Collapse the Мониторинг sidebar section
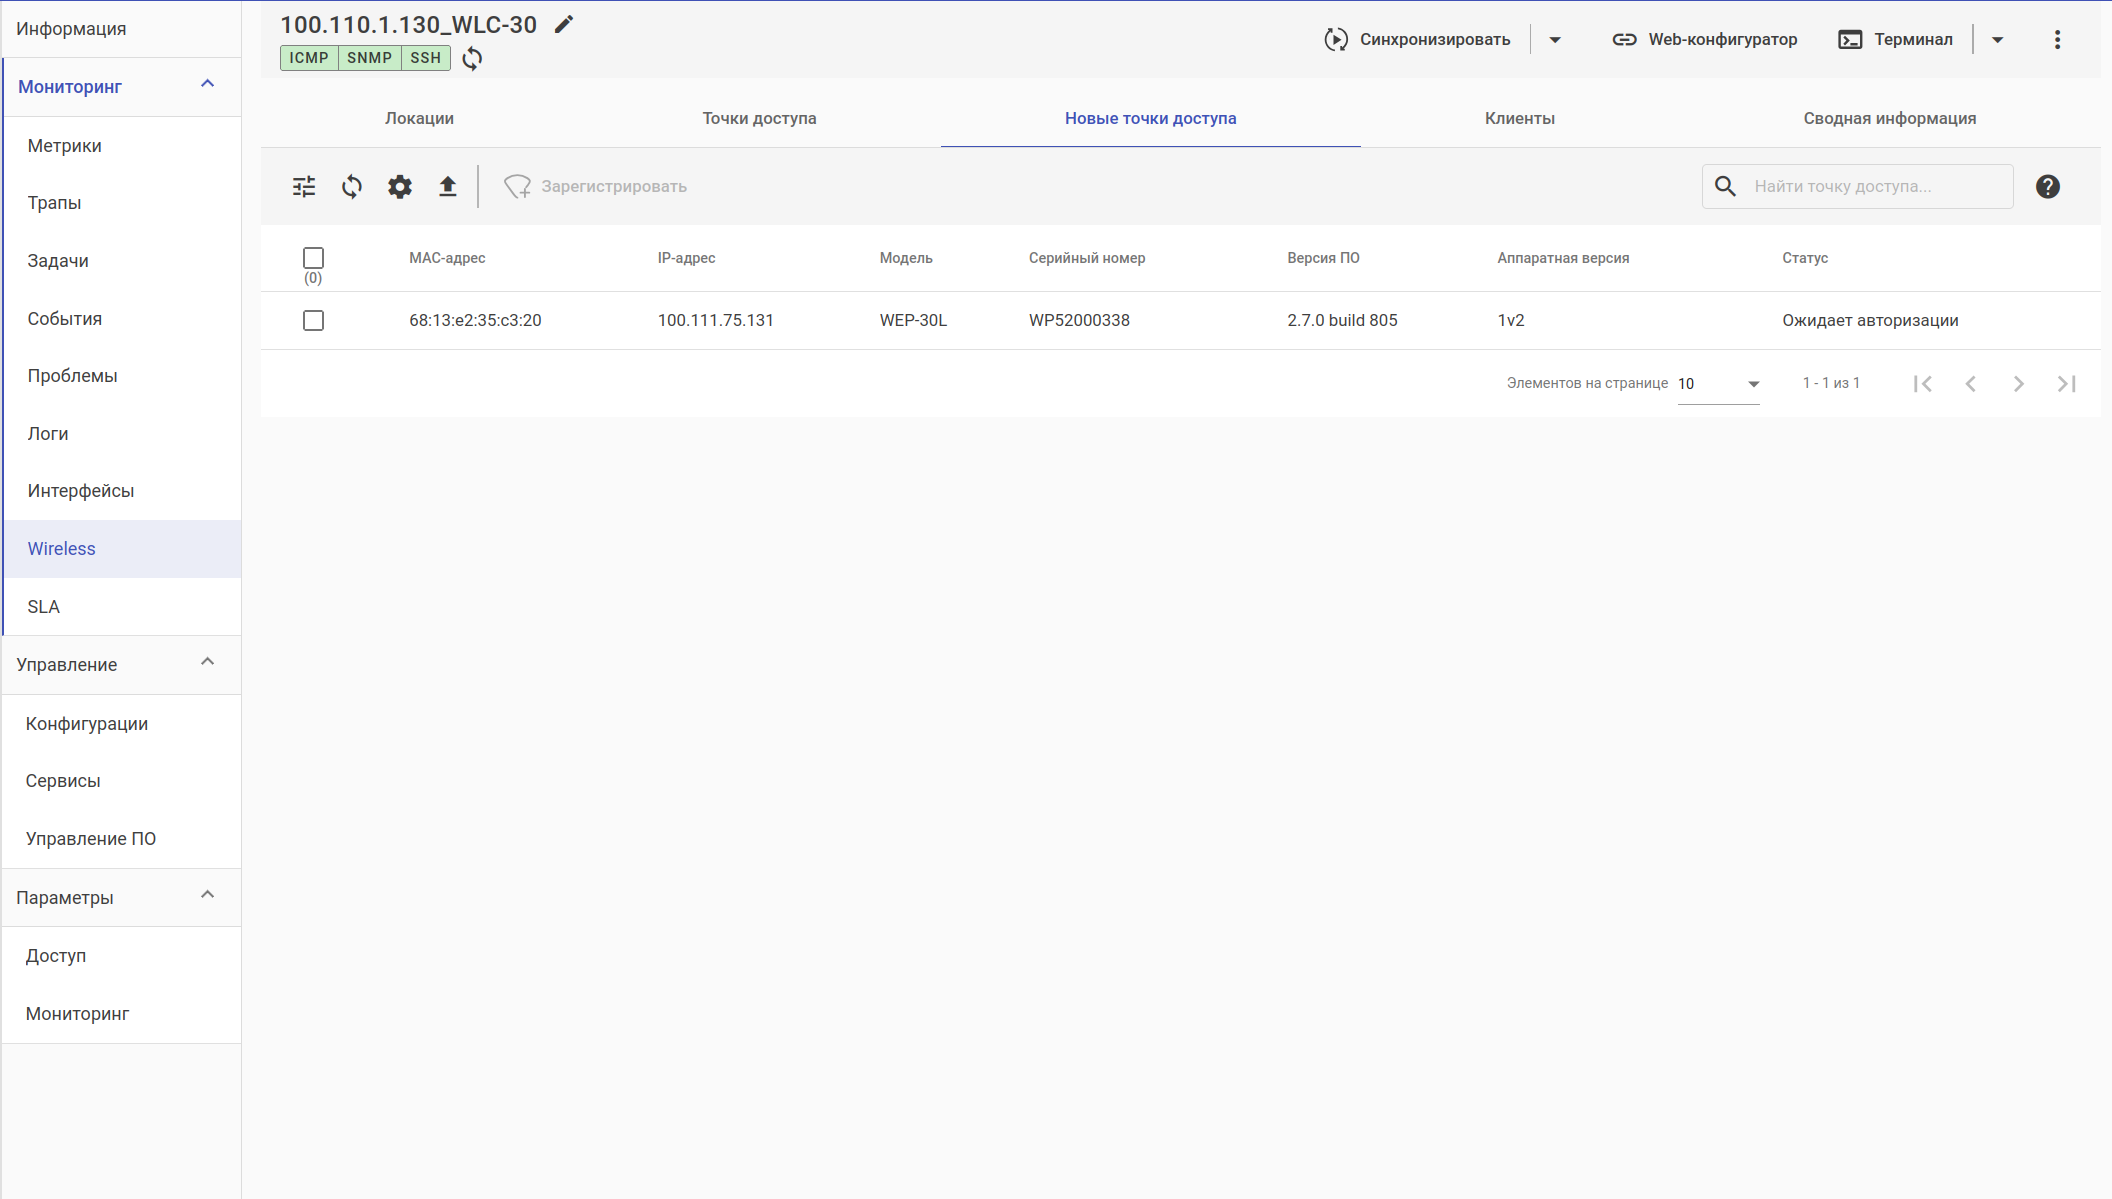This screenshot has width=2112, height=1199. (208, 85)
